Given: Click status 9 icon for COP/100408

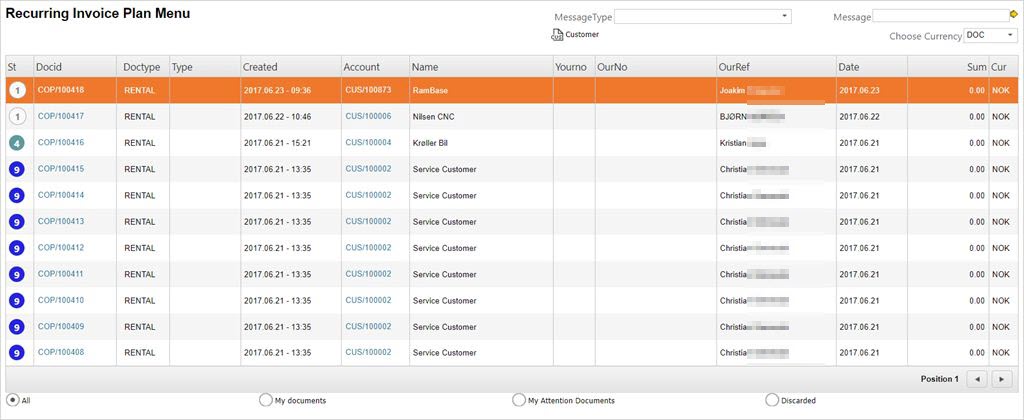Looking at the screenshot, I should [18, 352].
